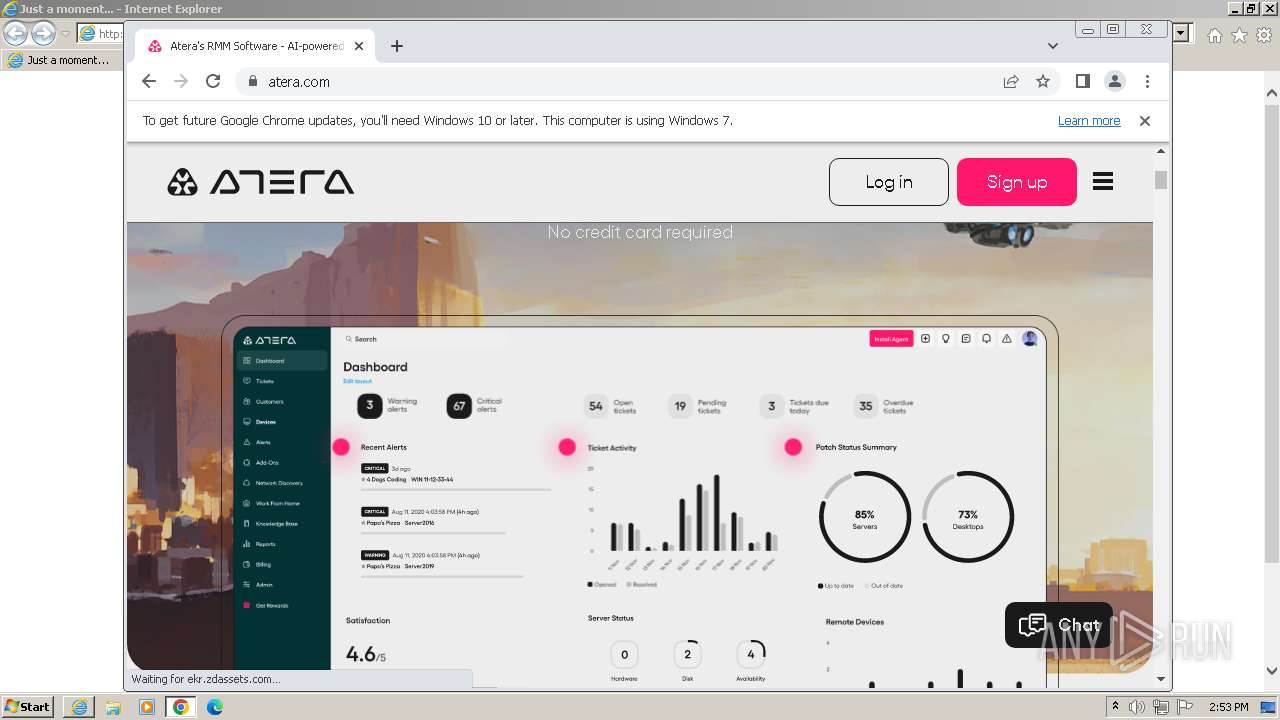Click Internet Explorer's forward button
The width and height of the screenshot is (1280, 720).
click(x=43, y=33)
